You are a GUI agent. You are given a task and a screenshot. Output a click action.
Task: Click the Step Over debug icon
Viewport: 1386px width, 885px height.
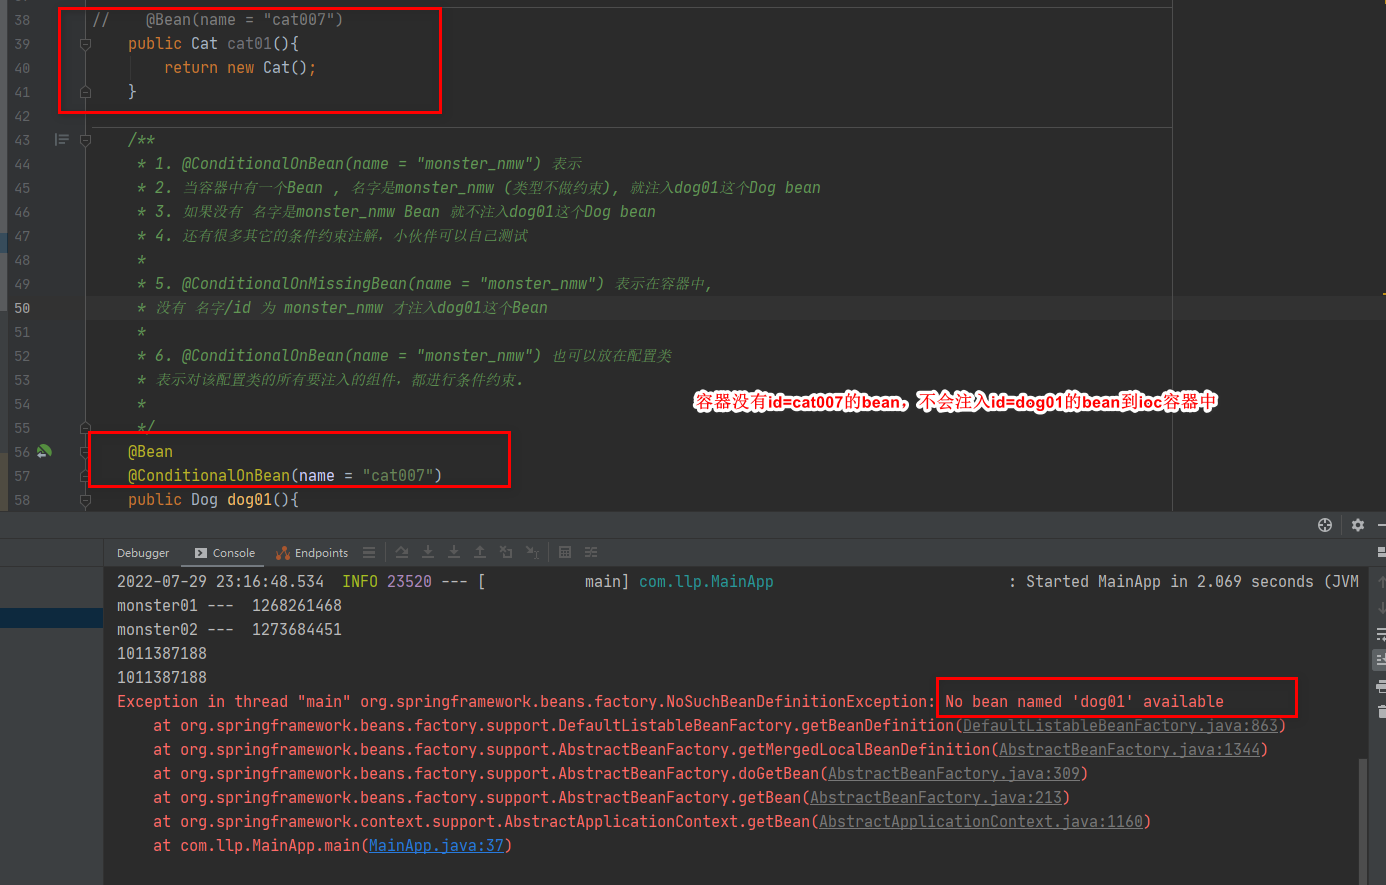pos(402,552)
